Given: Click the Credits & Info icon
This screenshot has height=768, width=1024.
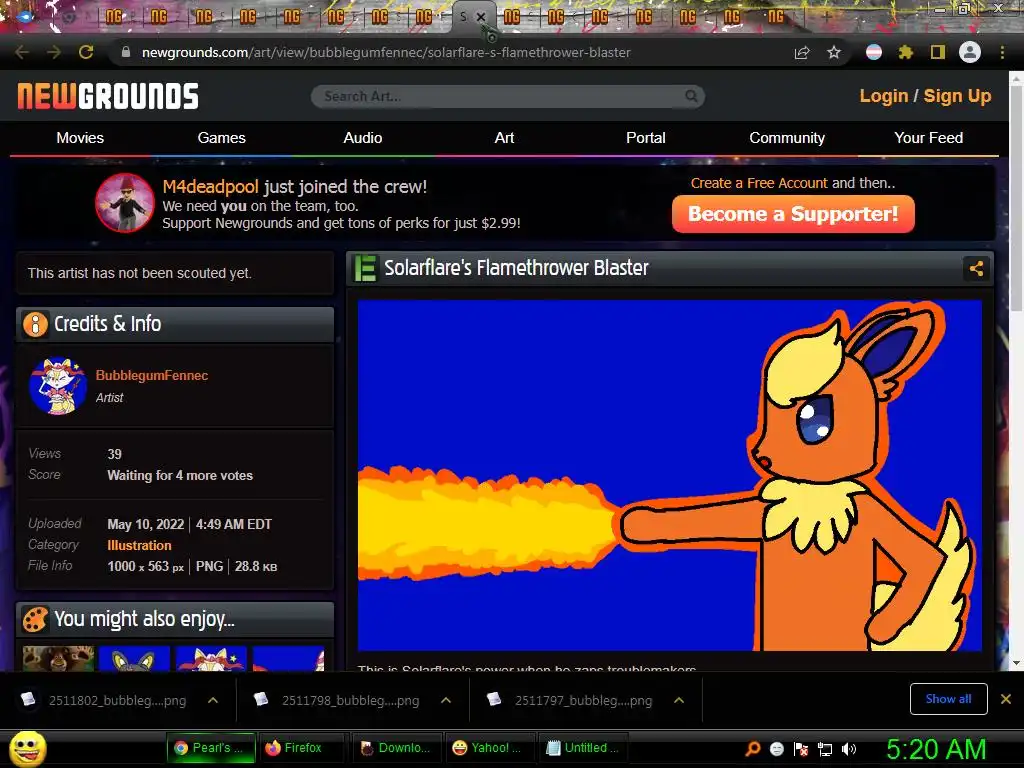Looking at the screenshot, I should [x=35, y=324].
